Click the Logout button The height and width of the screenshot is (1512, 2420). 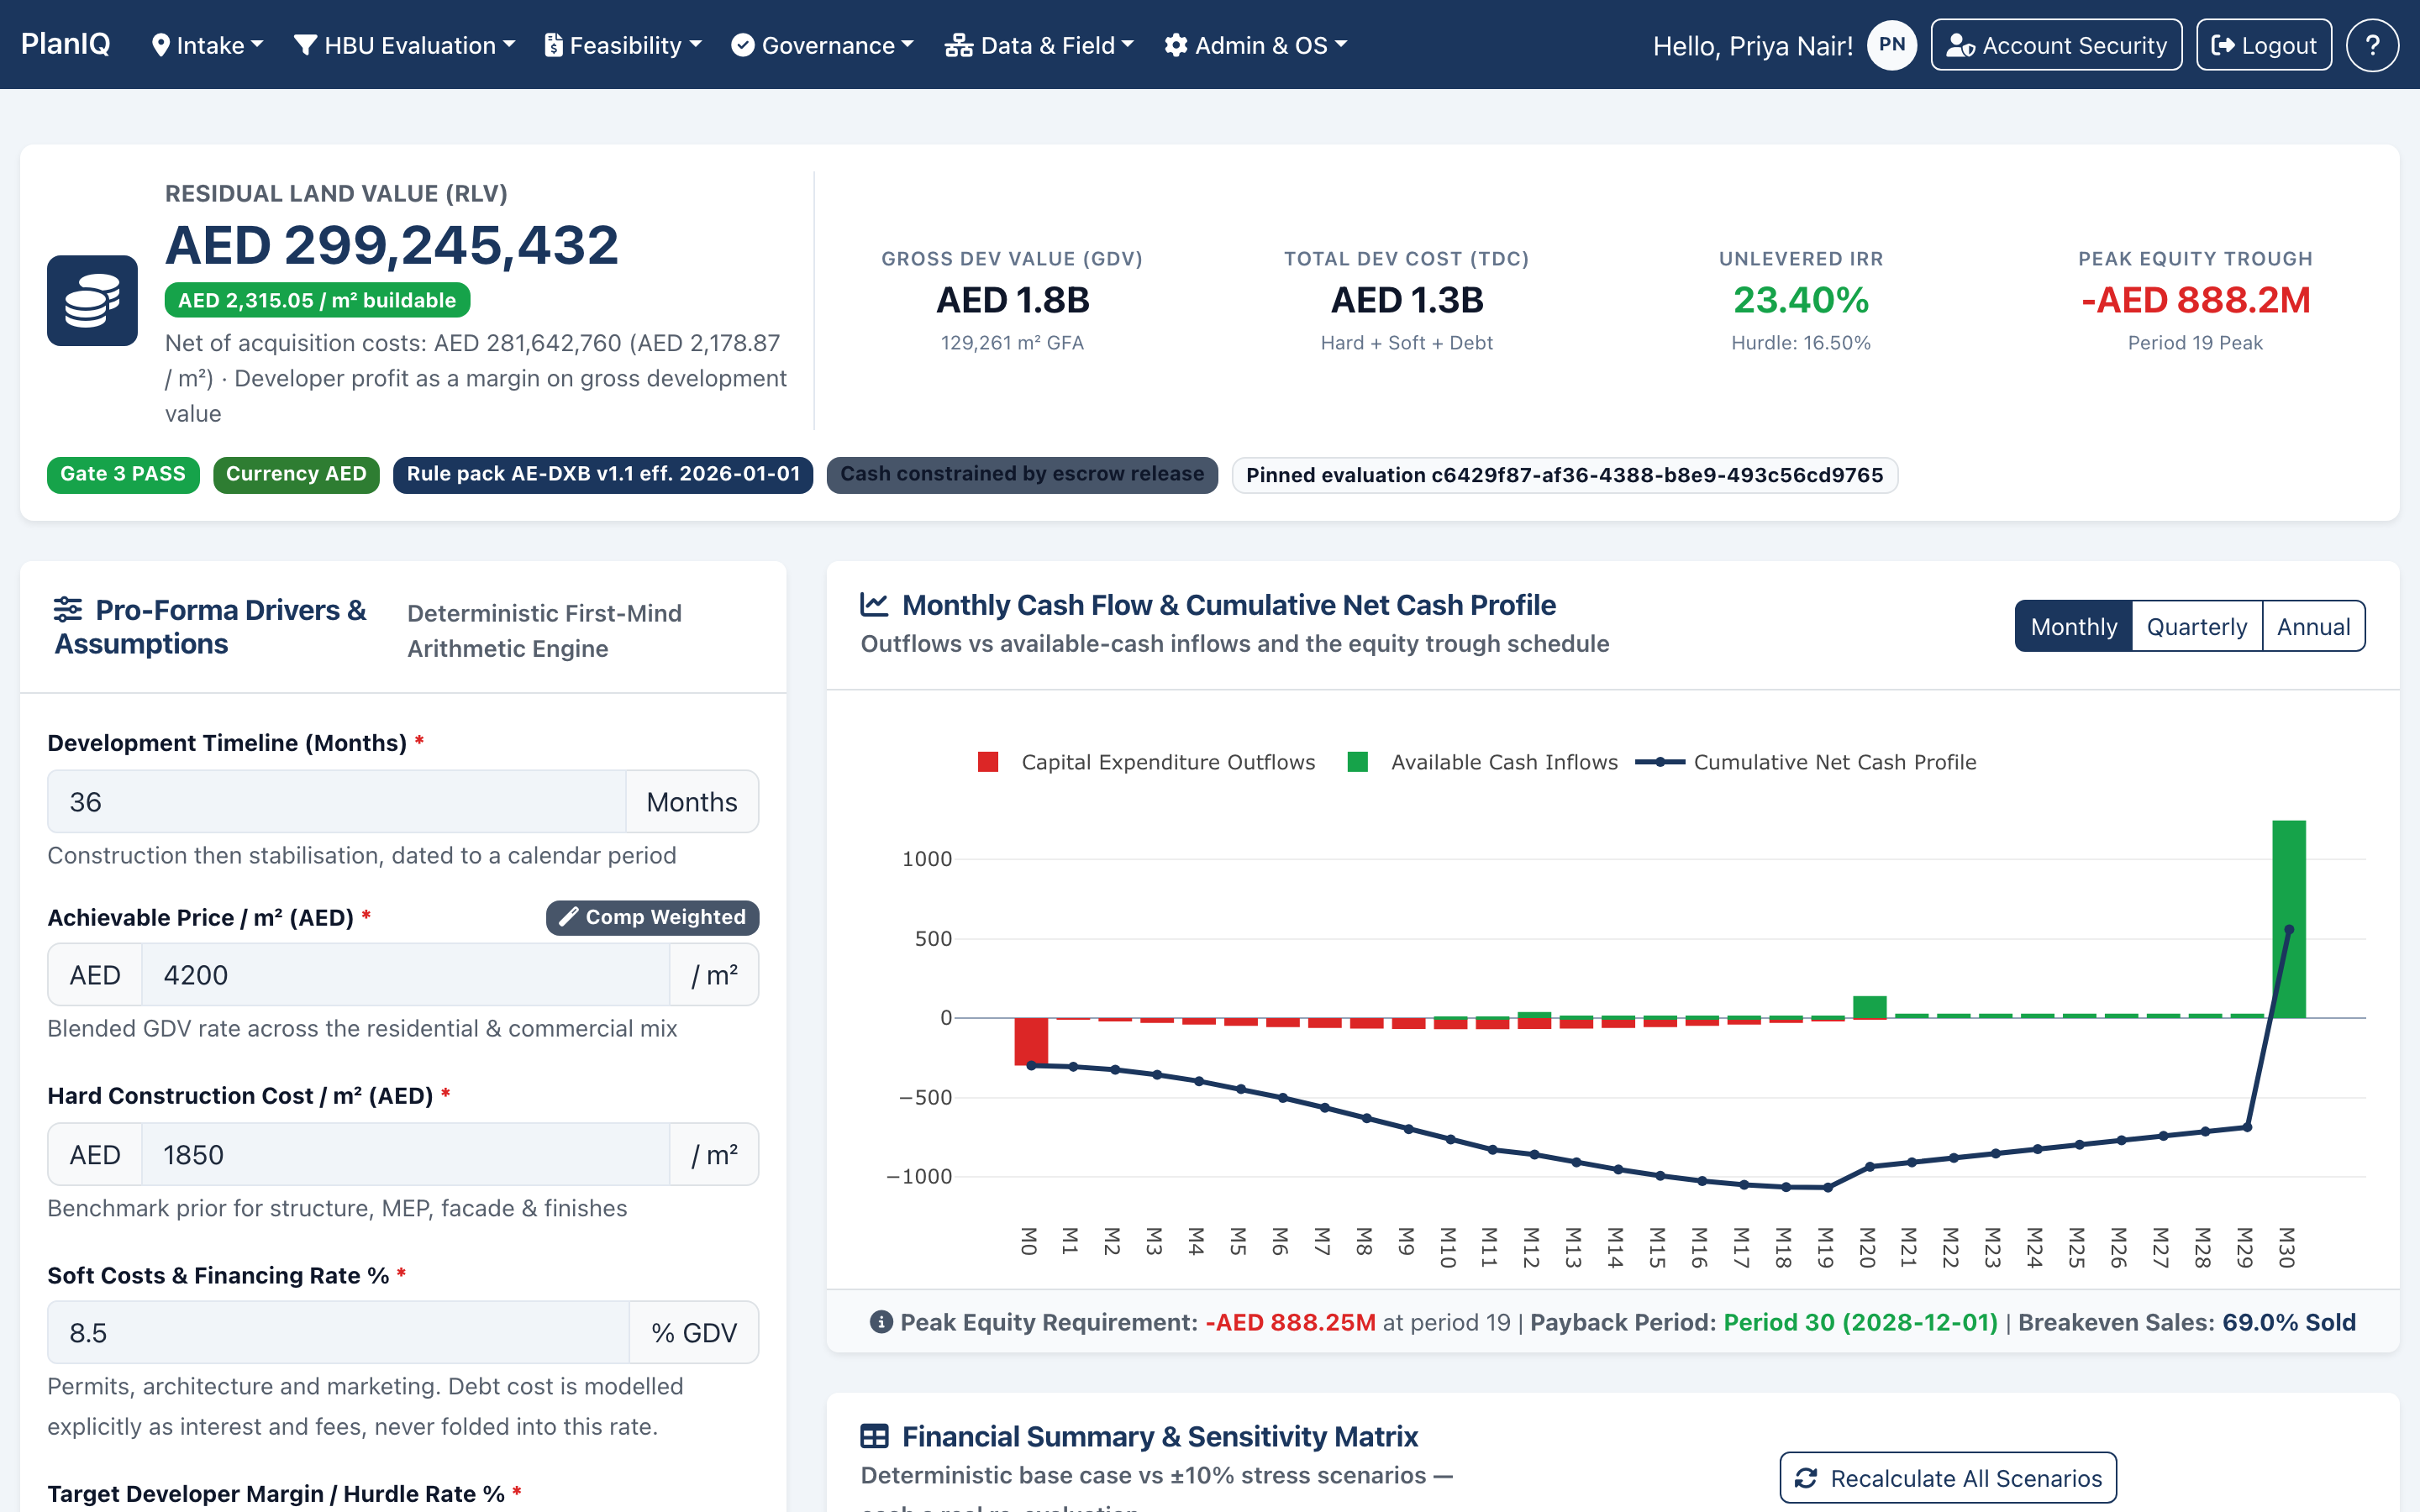click(x=2264, y=45)
